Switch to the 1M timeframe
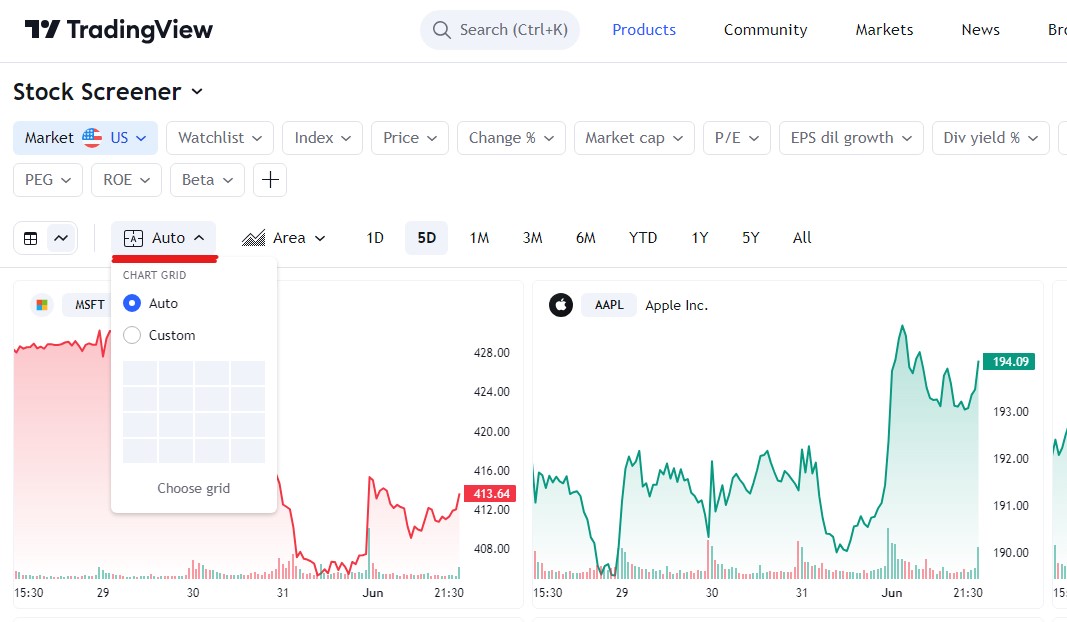This screenshot has height=622, width=1067. click(479, 238)
